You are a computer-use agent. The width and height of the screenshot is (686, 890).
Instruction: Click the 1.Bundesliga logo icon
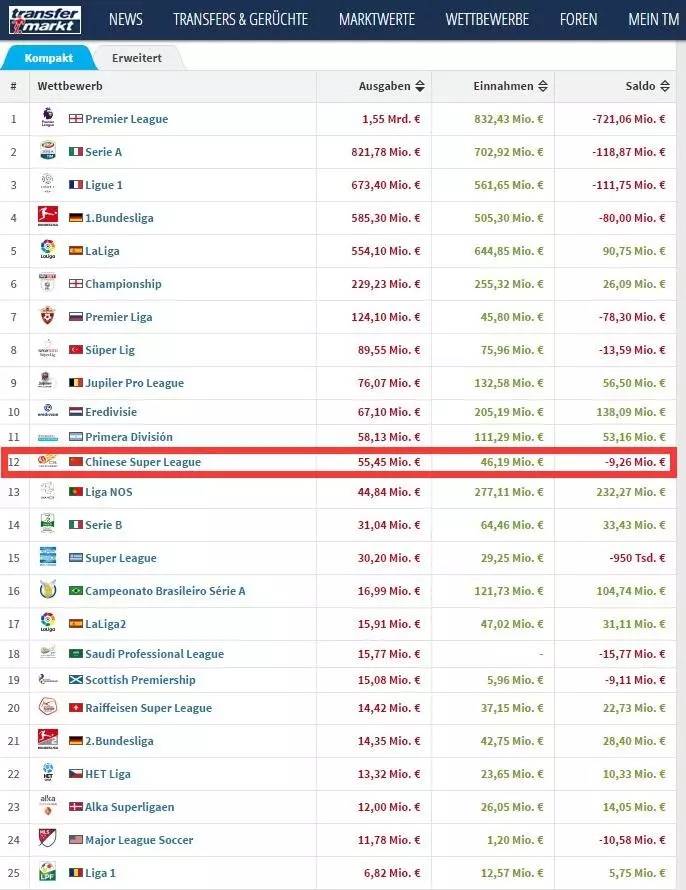tap(47, 217)
